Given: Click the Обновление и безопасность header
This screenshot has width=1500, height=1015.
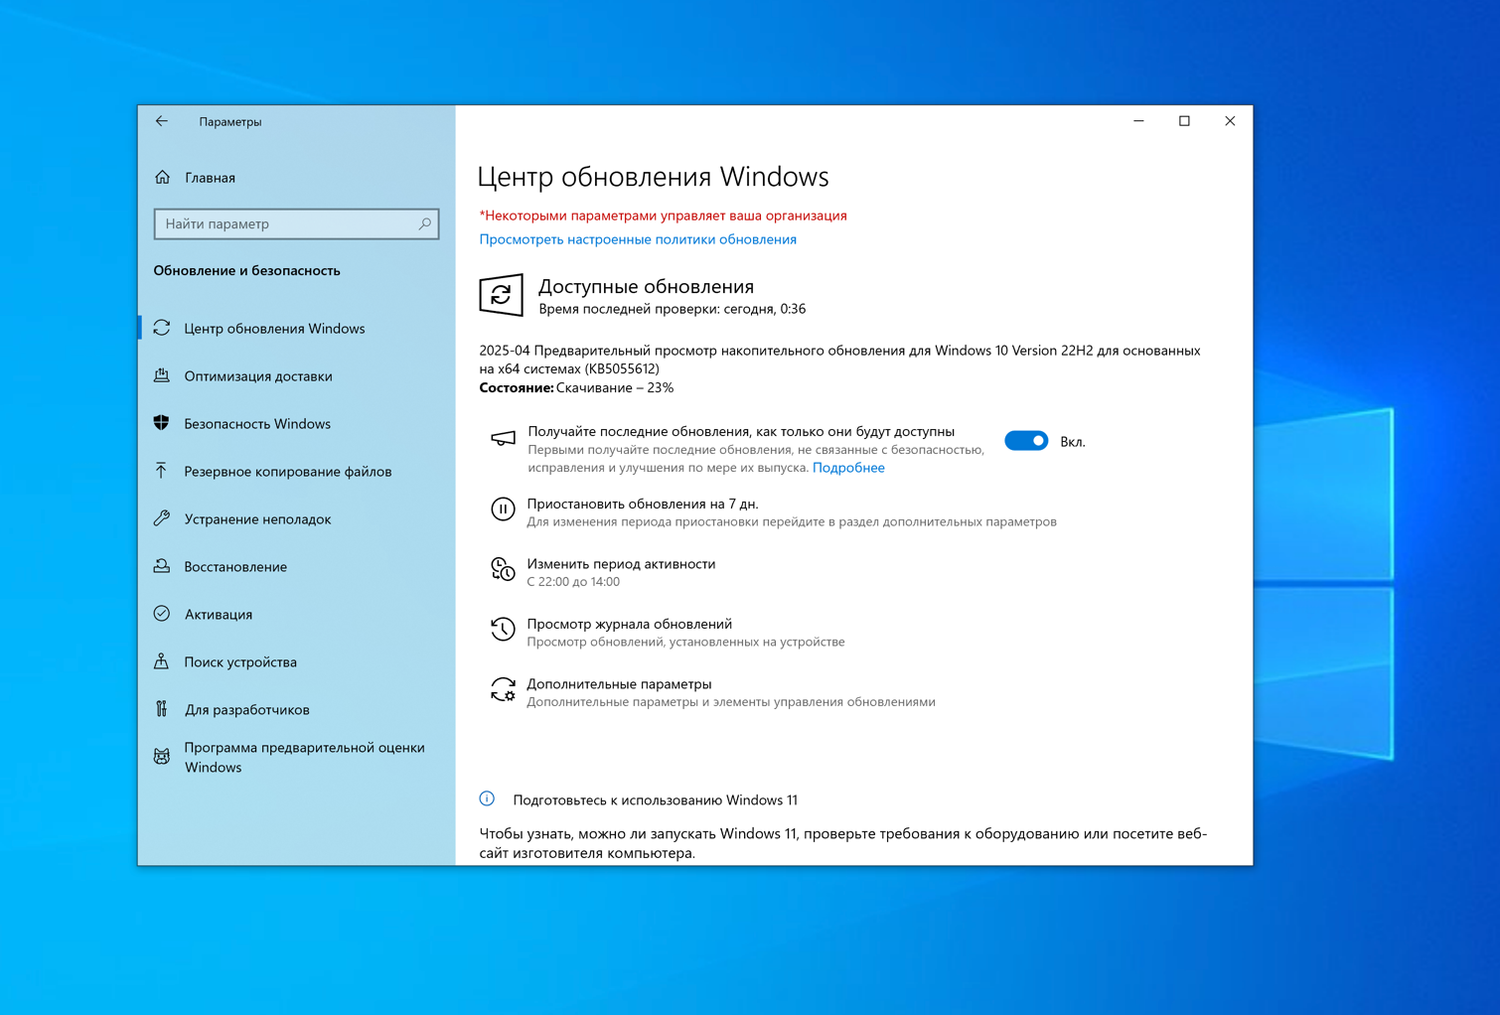Looking at the screenshot, I should point(247,270).
